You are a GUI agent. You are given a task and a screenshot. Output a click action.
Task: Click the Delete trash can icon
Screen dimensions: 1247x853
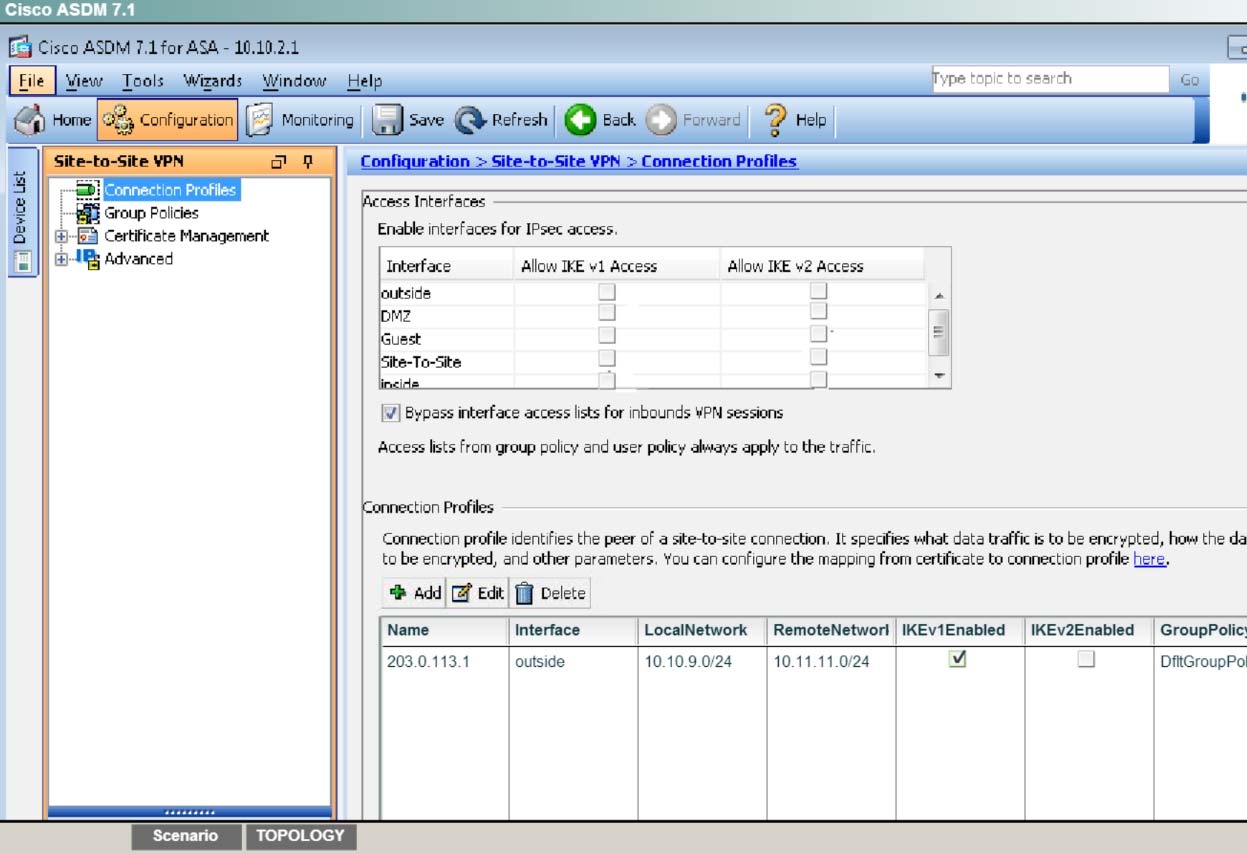(525, 593)
